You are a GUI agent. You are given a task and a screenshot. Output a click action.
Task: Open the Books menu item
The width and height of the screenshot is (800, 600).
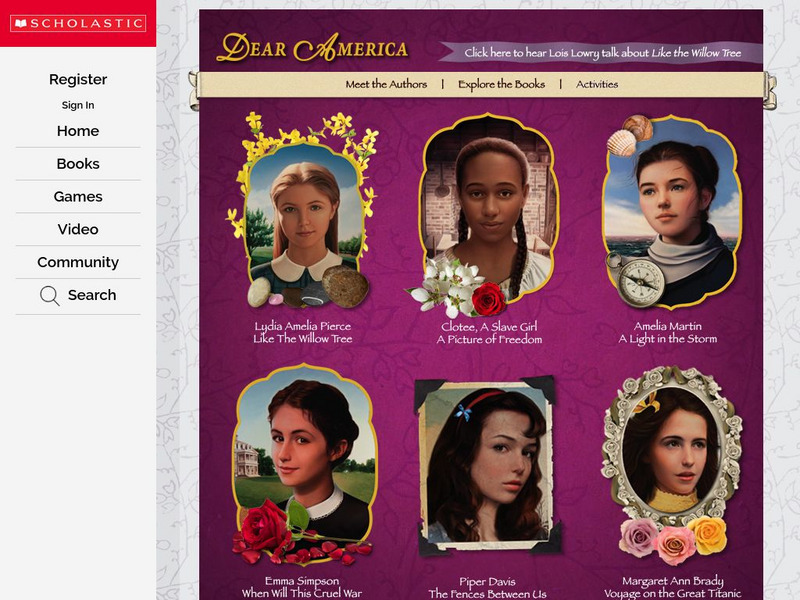click(78, 164)
